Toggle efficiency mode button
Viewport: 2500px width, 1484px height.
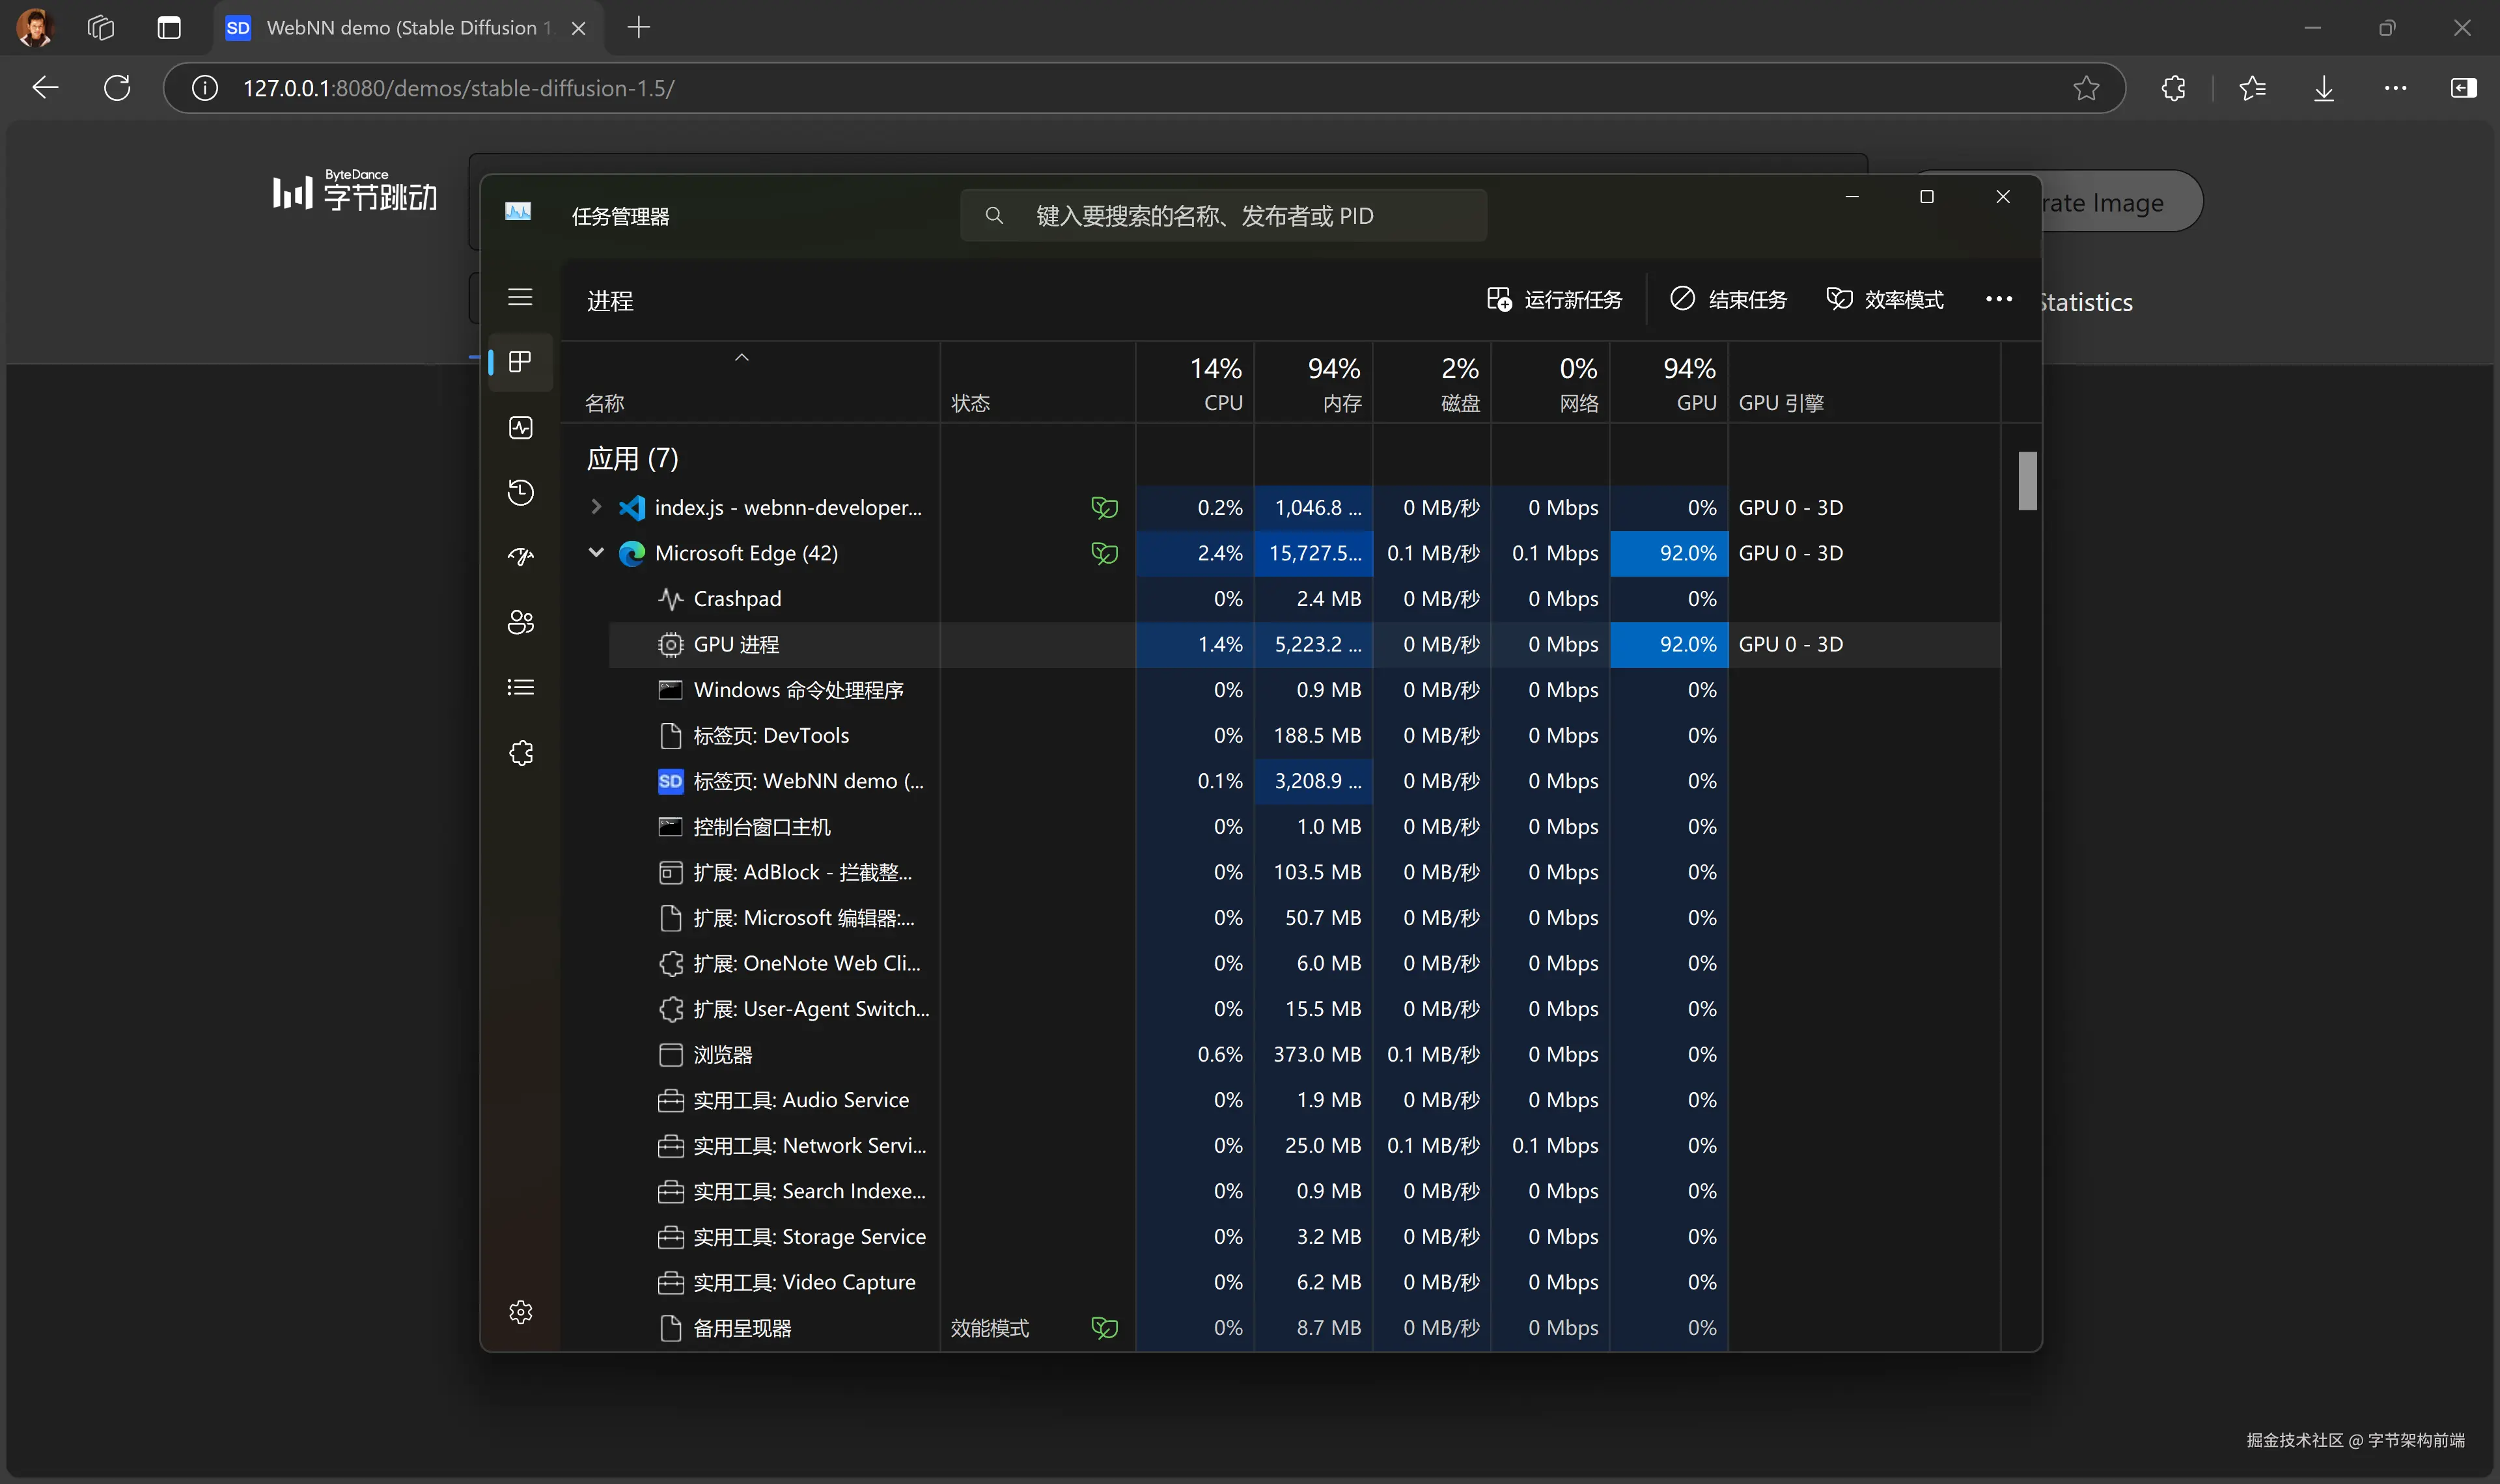click(x=1885, y=299)
